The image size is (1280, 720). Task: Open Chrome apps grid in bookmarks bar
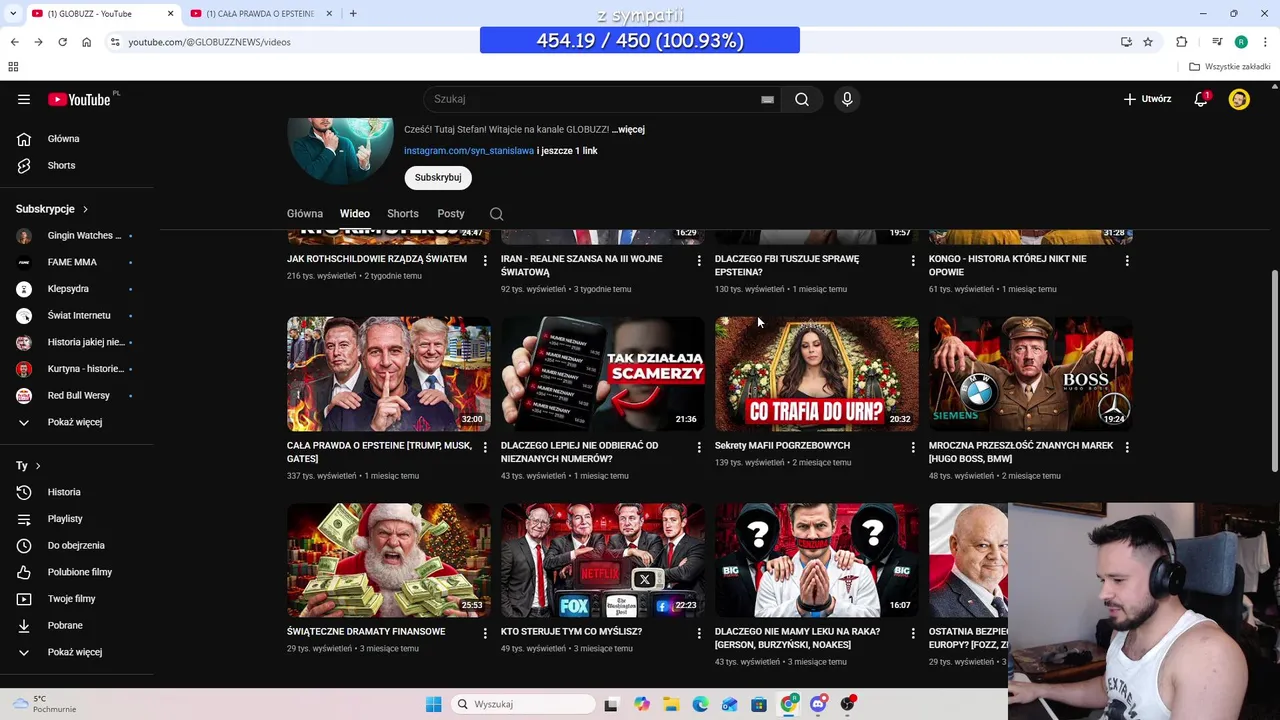coord(13,67)
